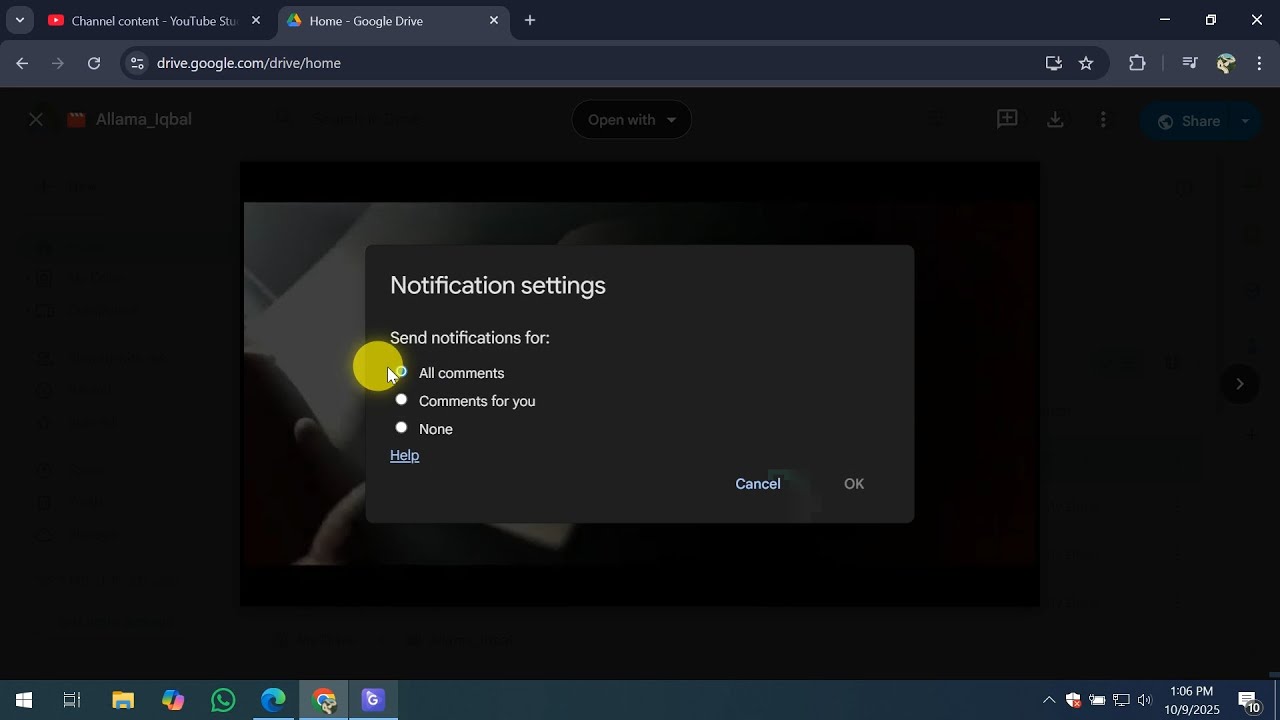Open a new browser tab
Image resolution: width=1280 pixels, height=720 pixels.
click(x=530, y=20)
